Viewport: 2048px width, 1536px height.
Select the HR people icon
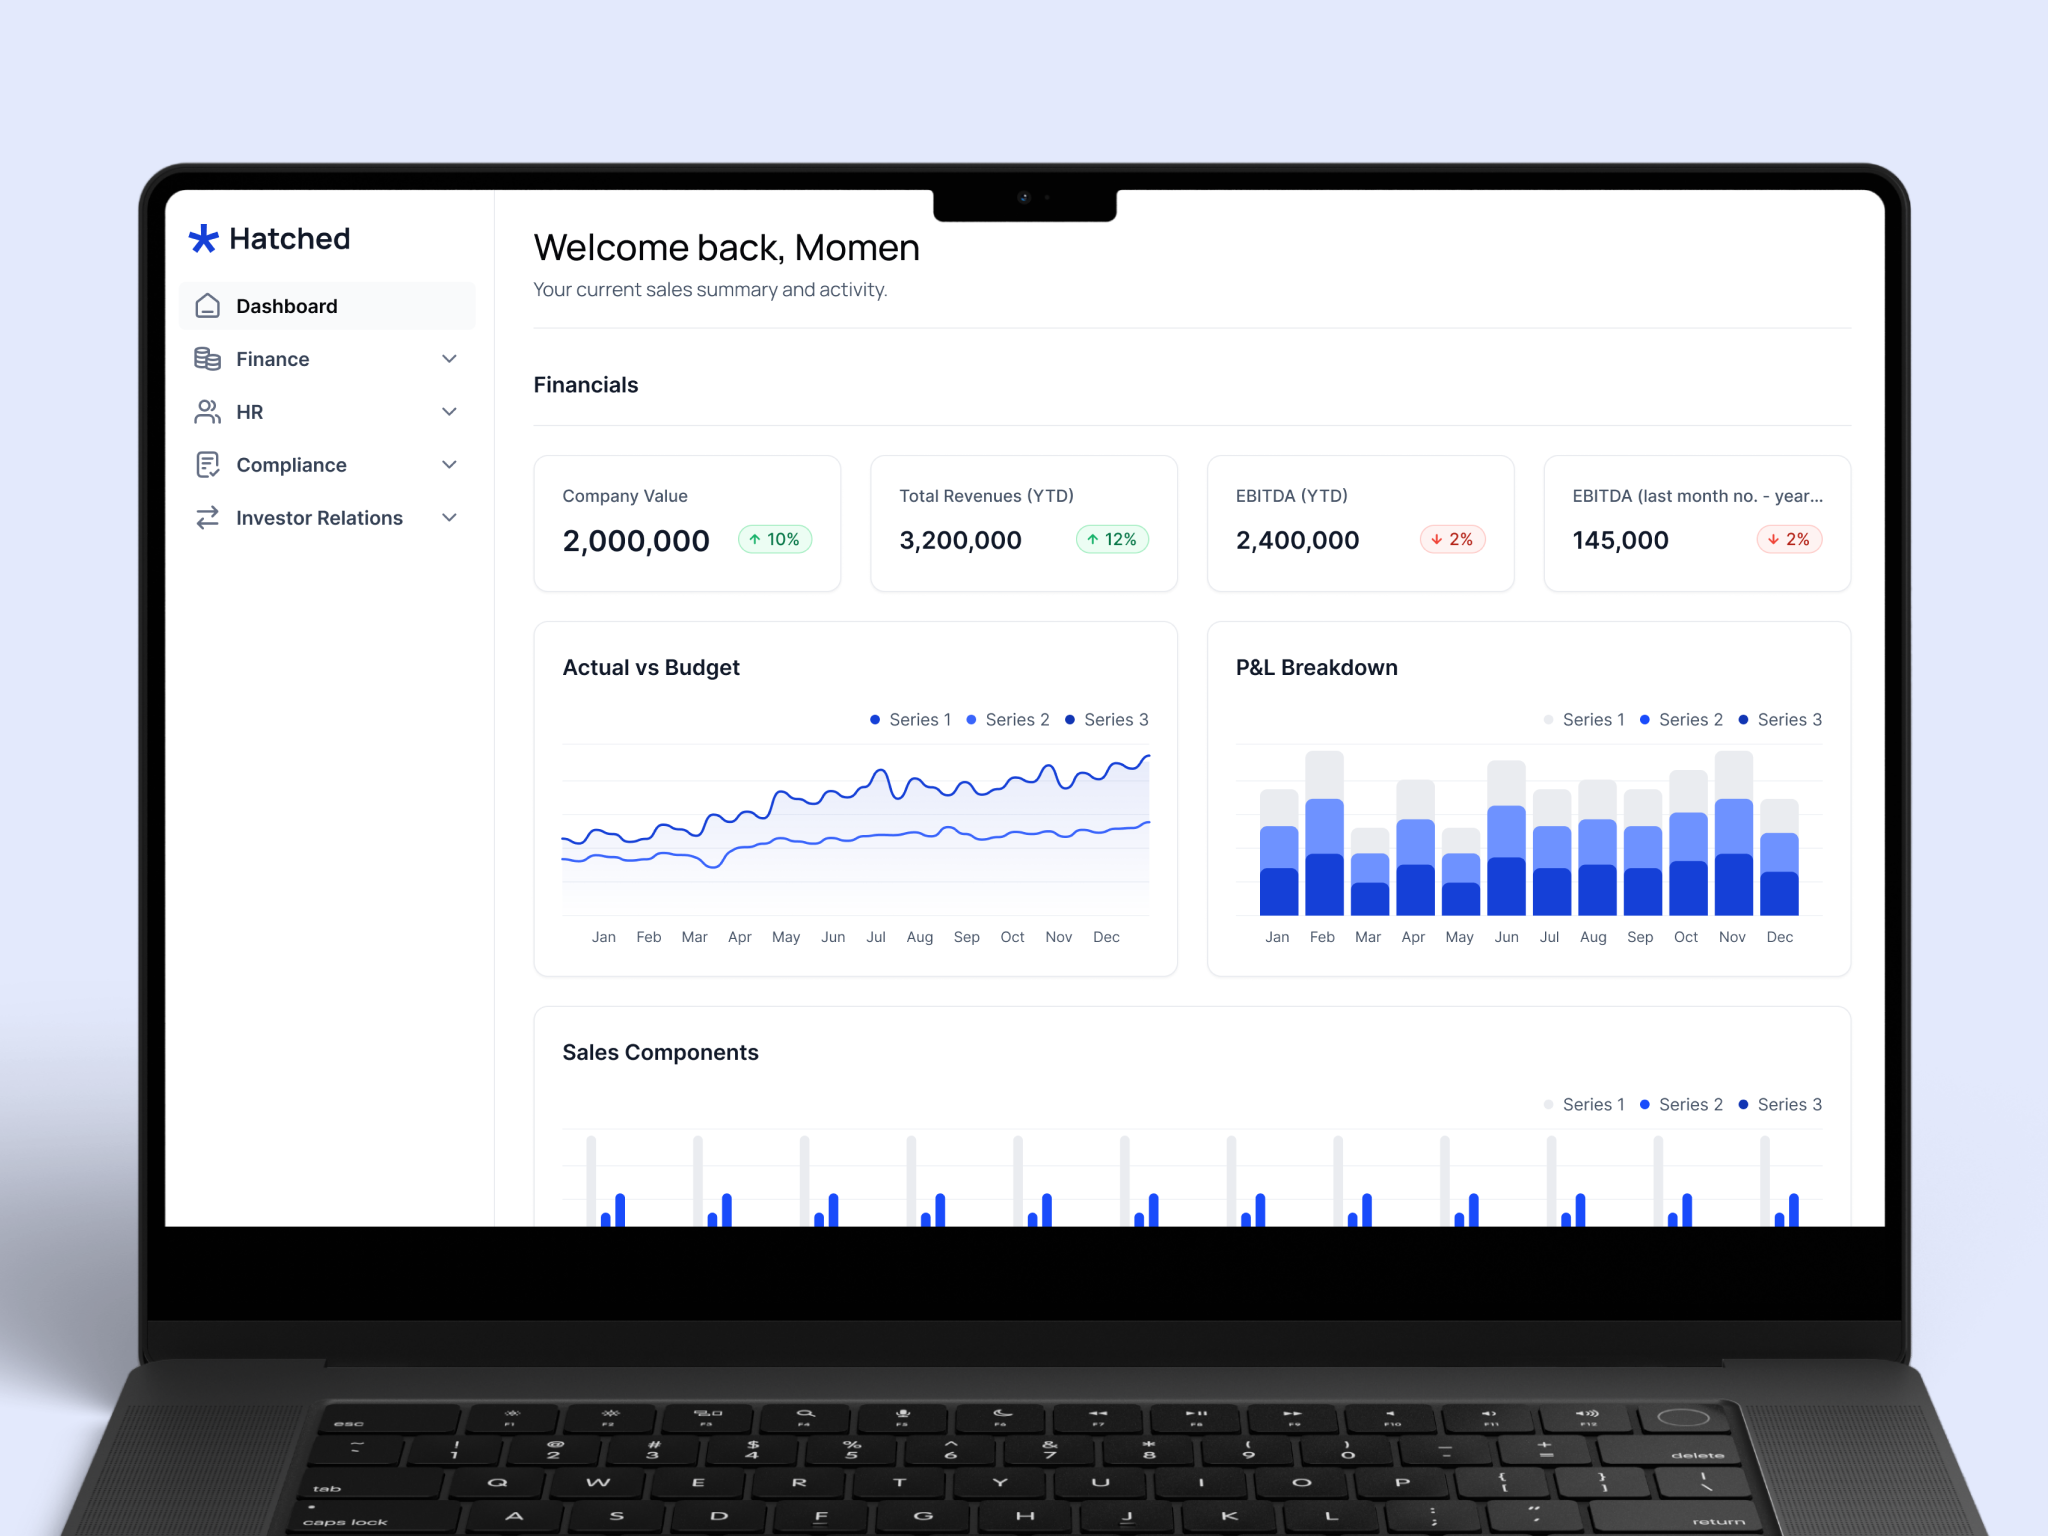click(x=207, y=411)
